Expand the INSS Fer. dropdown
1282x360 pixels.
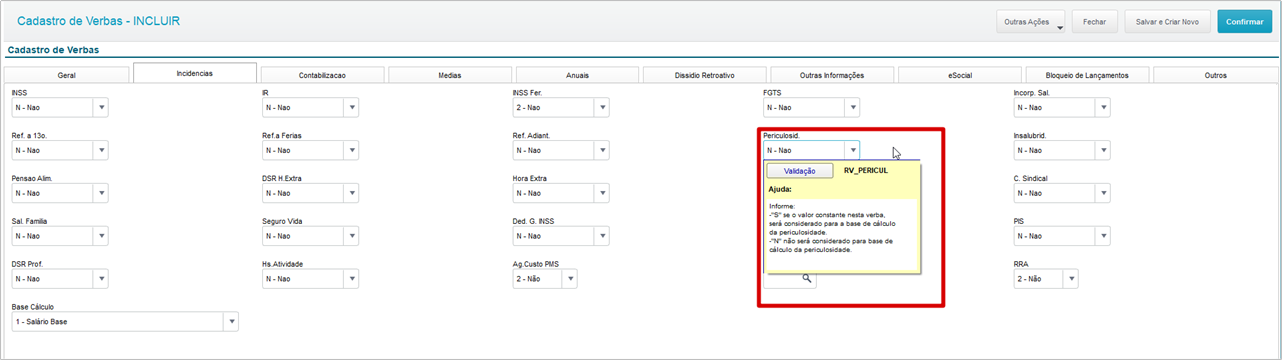601,108
